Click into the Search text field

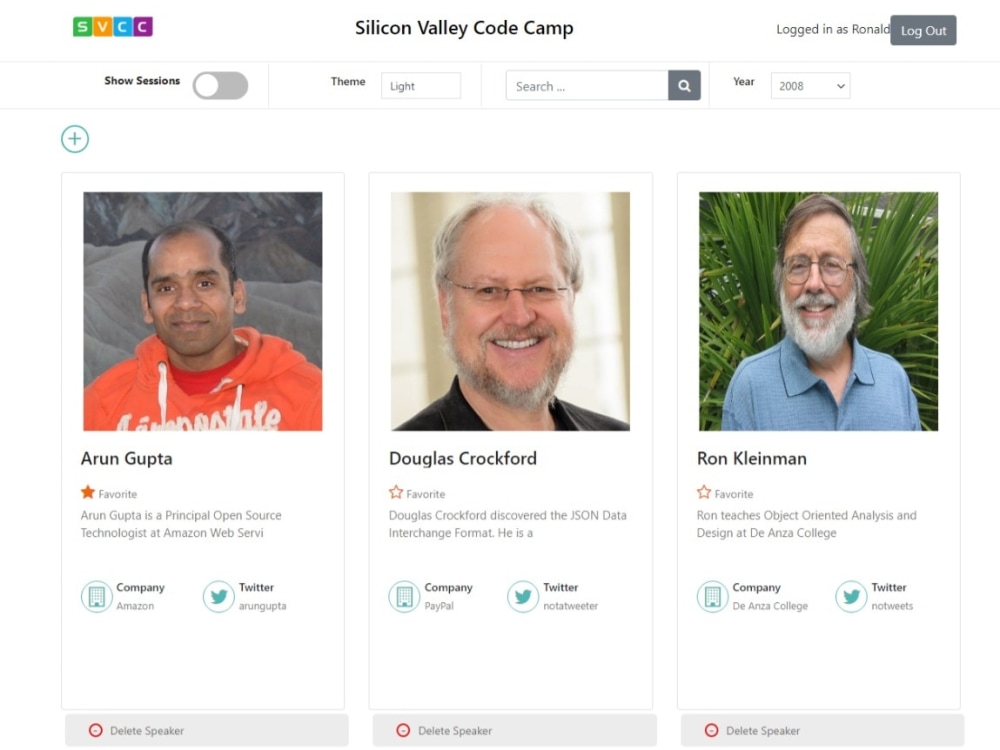pyautogui.click(x=587, y=85)
